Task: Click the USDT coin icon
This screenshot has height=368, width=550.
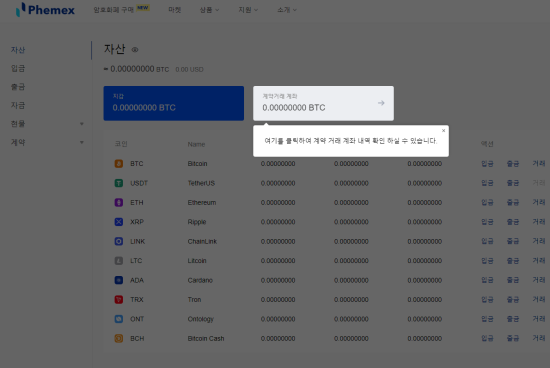Action: [x=119, y=183]
